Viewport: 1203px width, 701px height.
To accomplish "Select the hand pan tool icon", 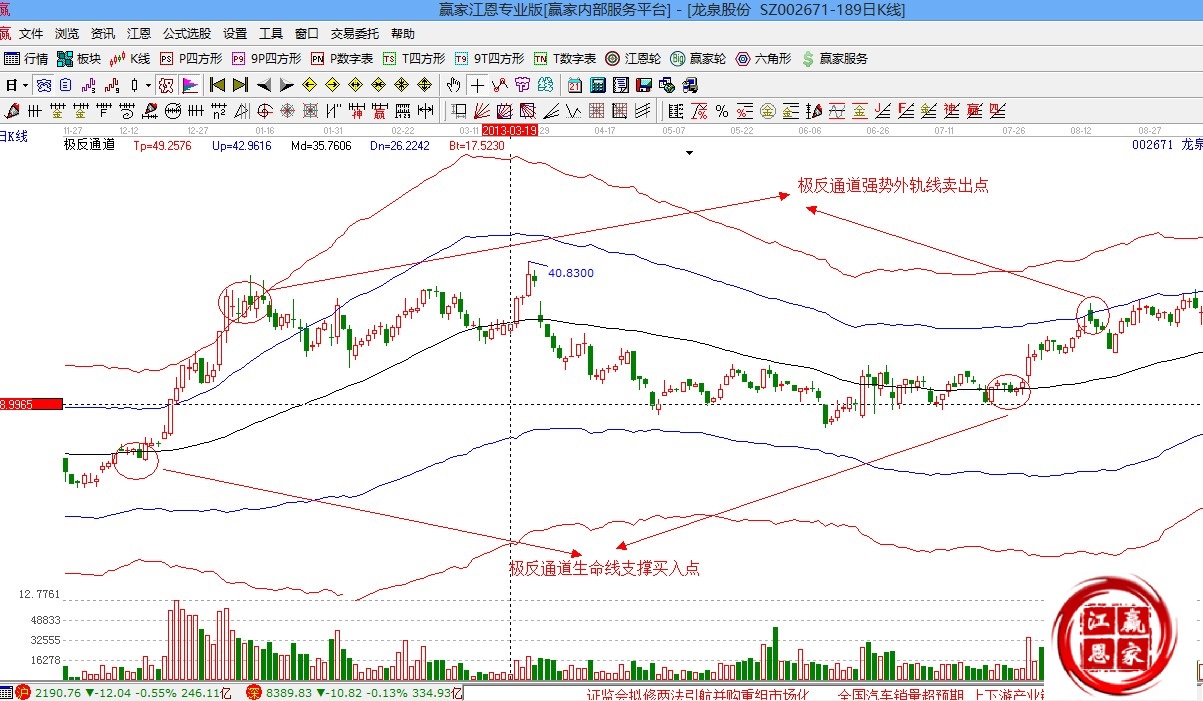I will coord(454,85).
